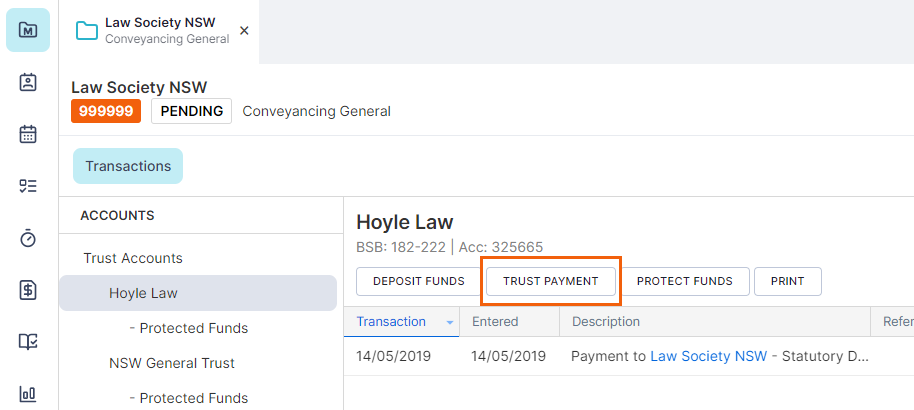Click the Print button

tap(788, 281)
